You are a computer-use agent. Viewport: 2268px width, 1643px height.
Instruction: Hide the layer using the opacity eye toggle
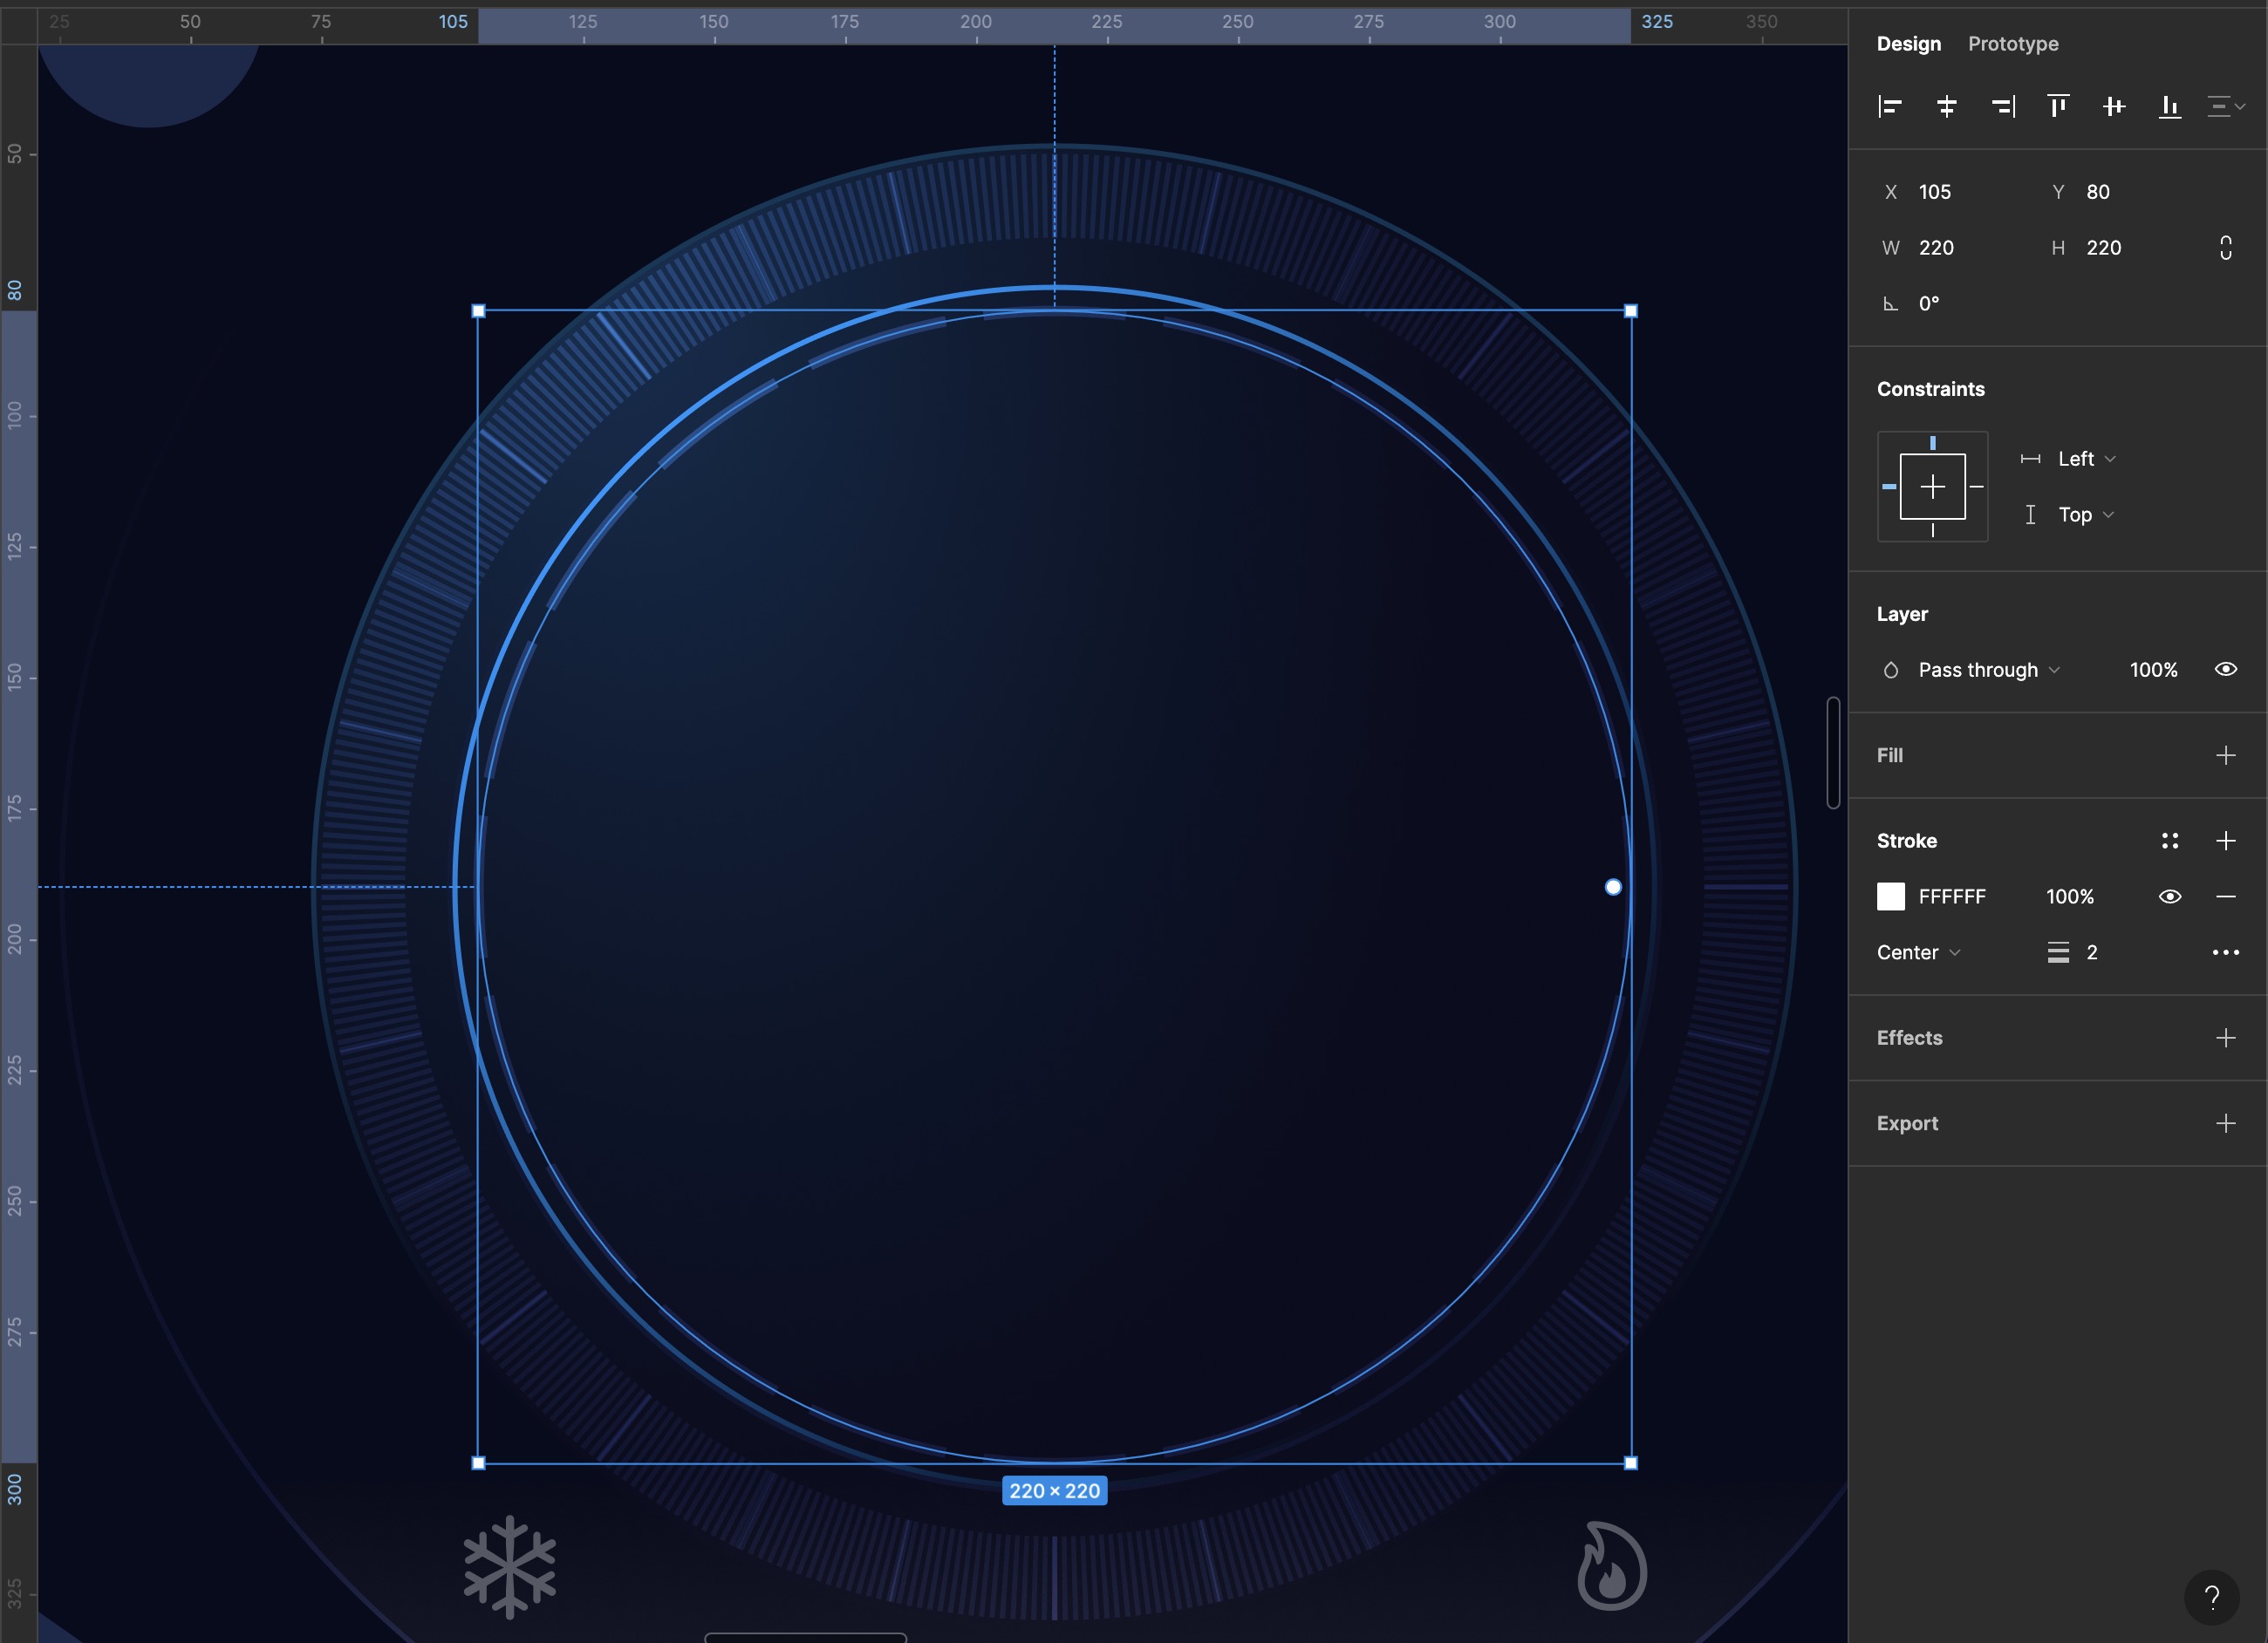(2226, 669)
